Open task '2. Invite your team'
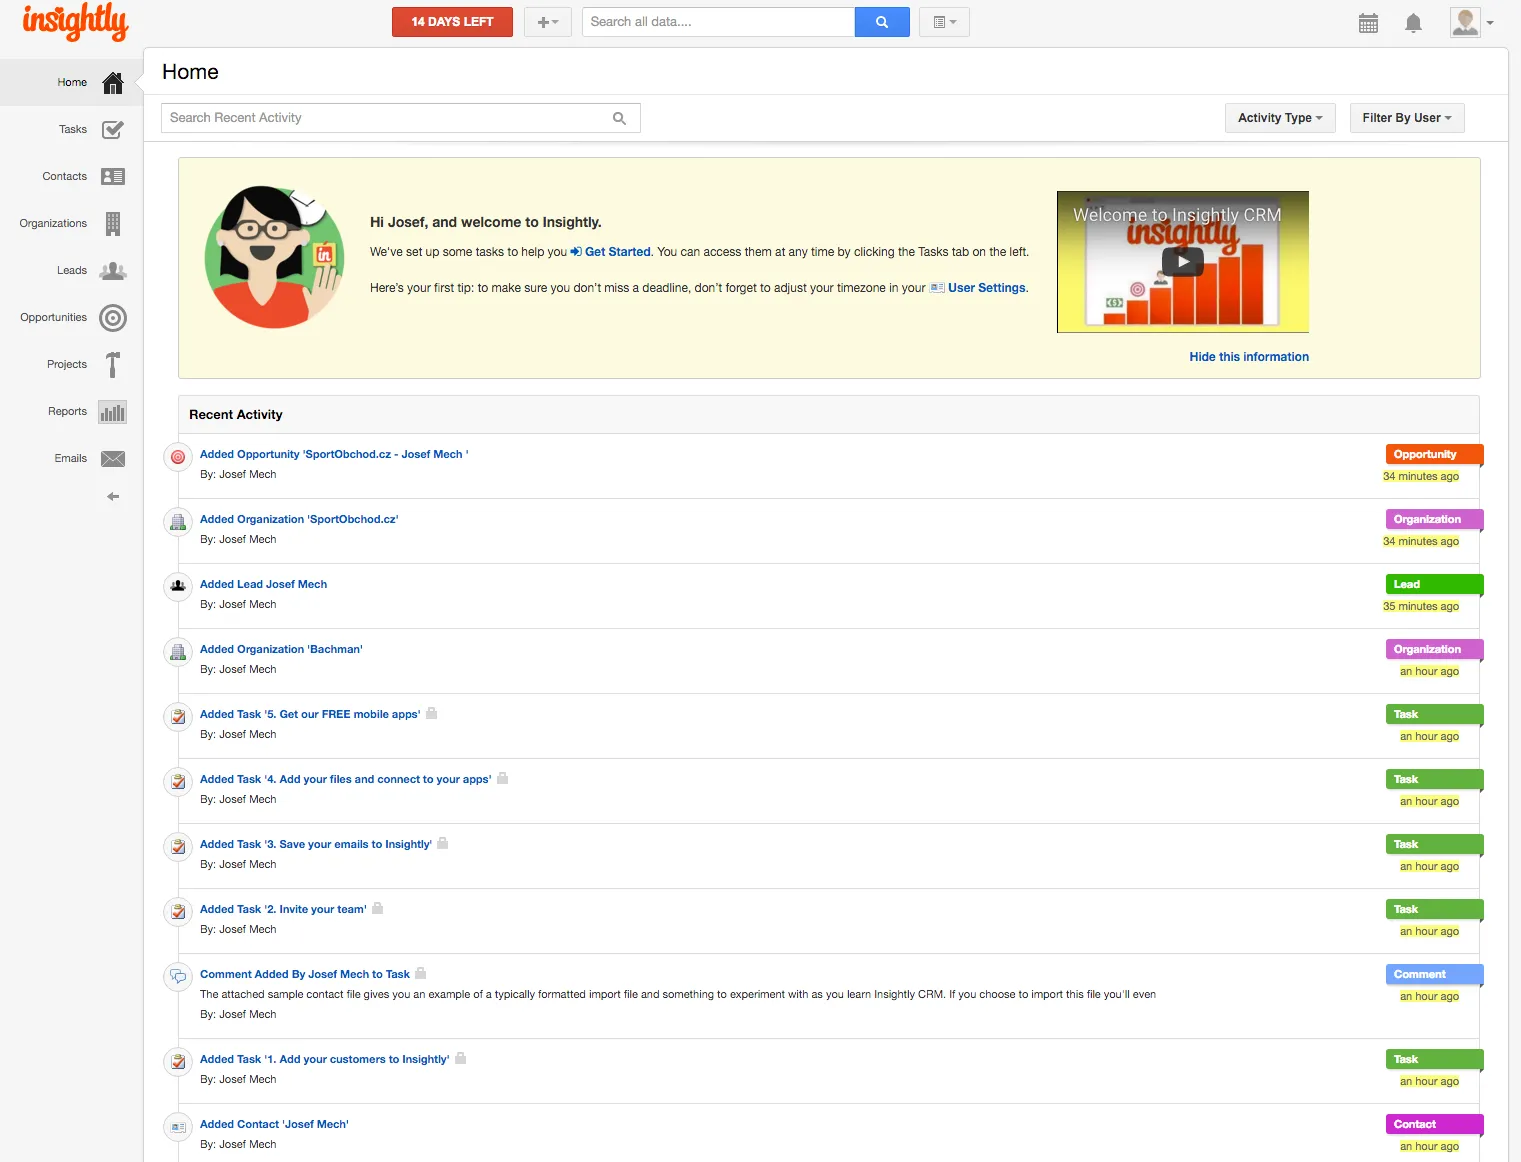Viewport: 1521px width, 1162px height. 283,910
